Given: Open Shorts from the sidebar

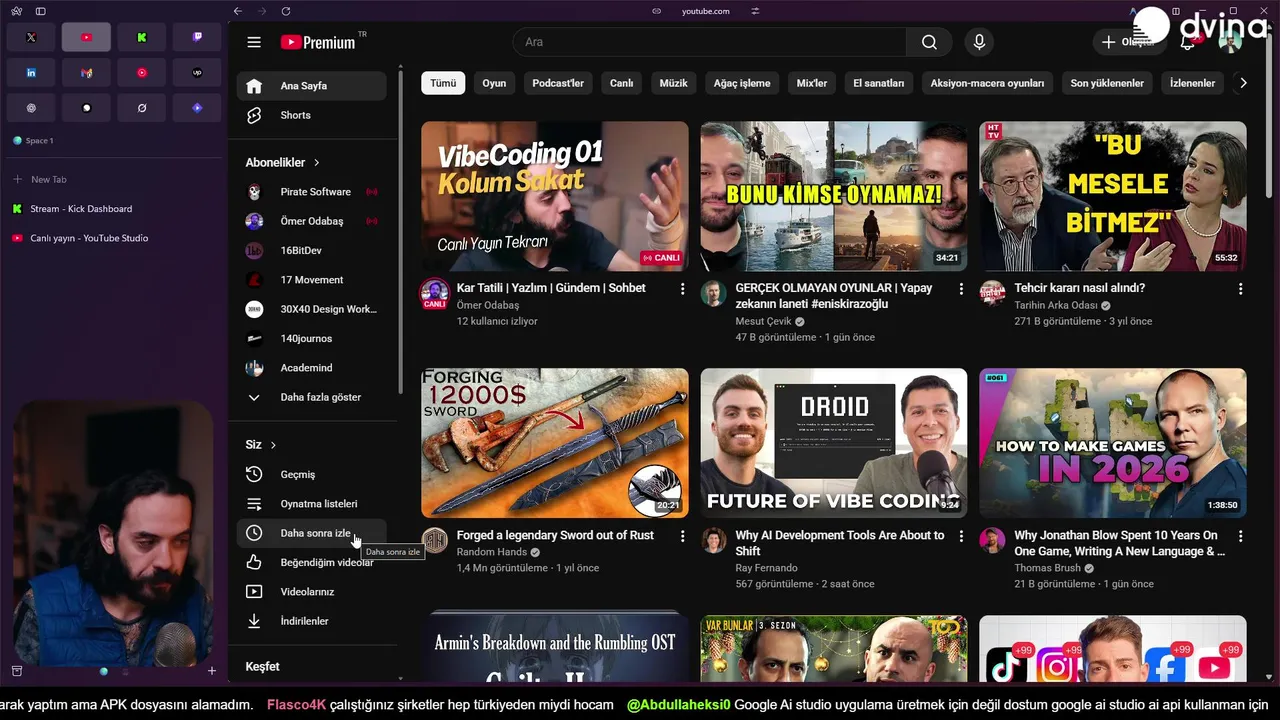Looking at the screenshot, I should (311, 115).
